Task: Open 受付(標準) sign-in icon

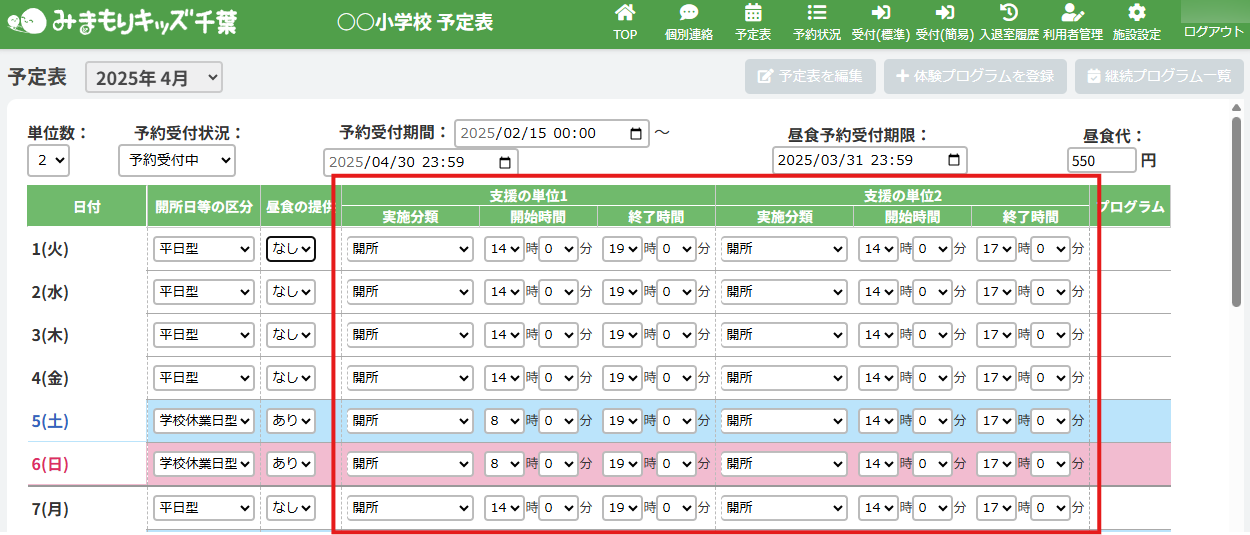Action: (880, 14)
